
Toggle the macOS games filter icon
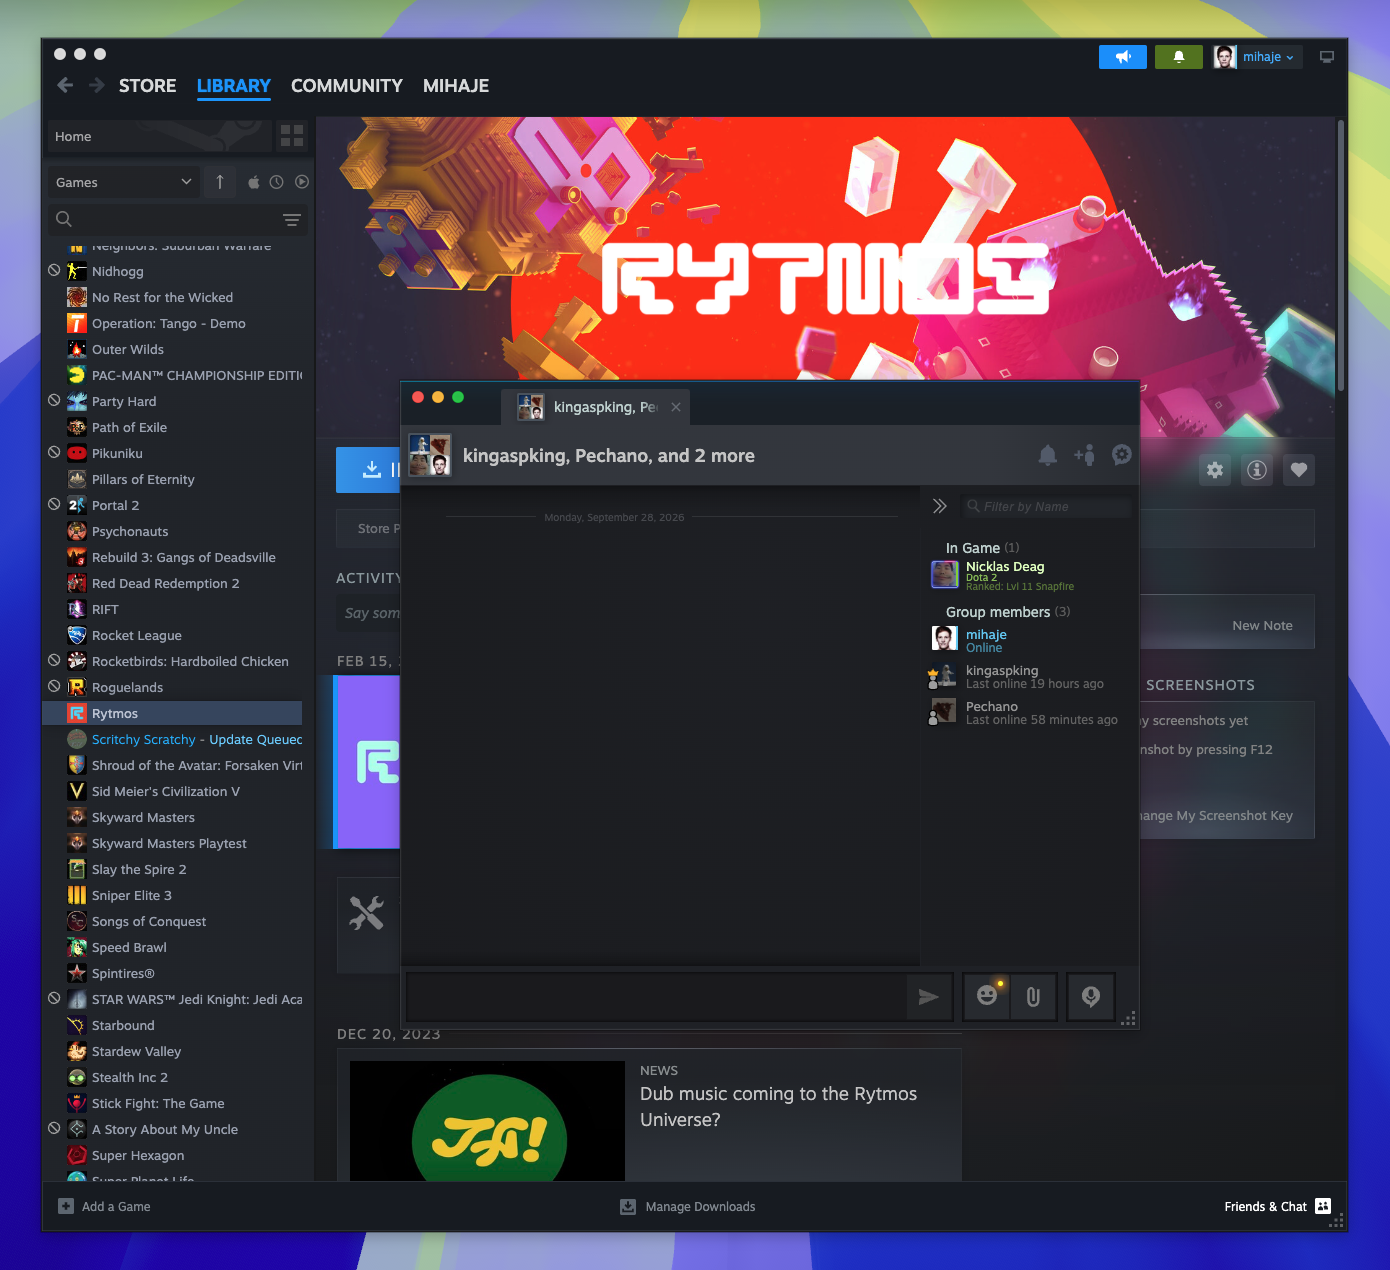pos(254,182)
